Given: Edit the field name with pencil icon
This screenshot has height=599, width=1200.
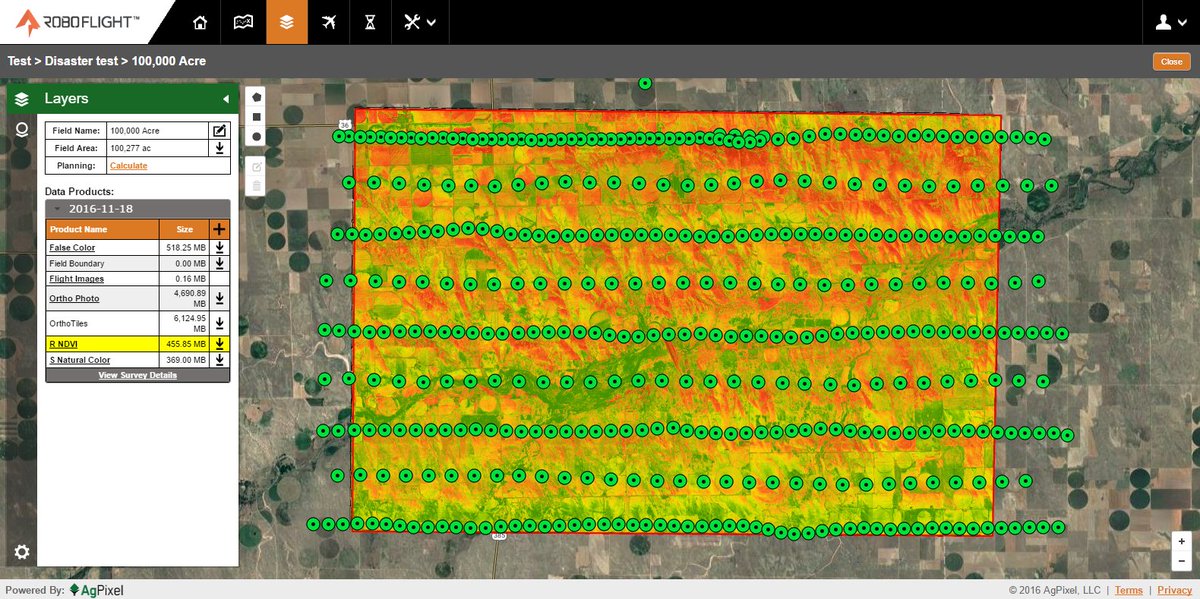Looking at the screenshot, I should pos(219,130).
